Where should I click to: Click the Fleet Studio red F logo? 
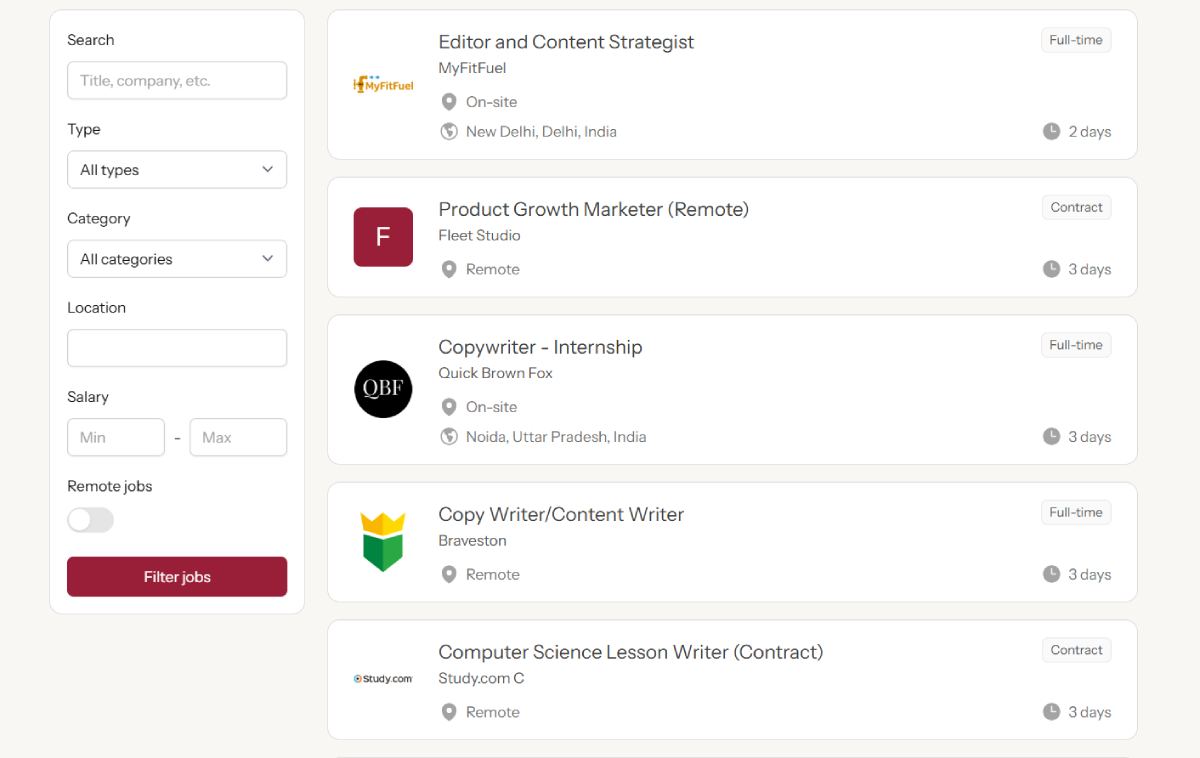[x=383, y=237]
